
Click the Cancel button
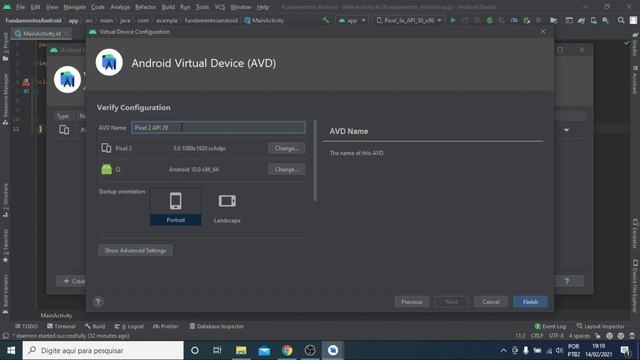click(491, 302)
